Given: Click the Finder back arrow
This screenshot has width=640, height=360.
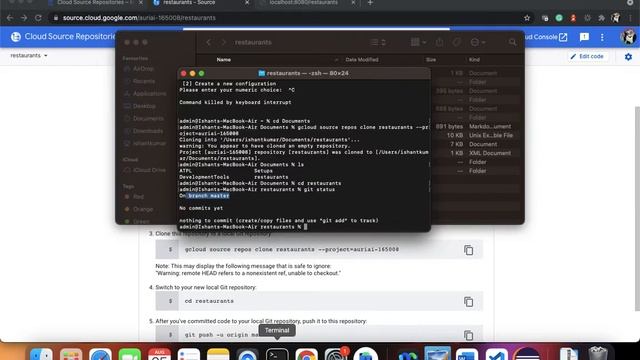Looking at the screenshot, I should point(209,42).
